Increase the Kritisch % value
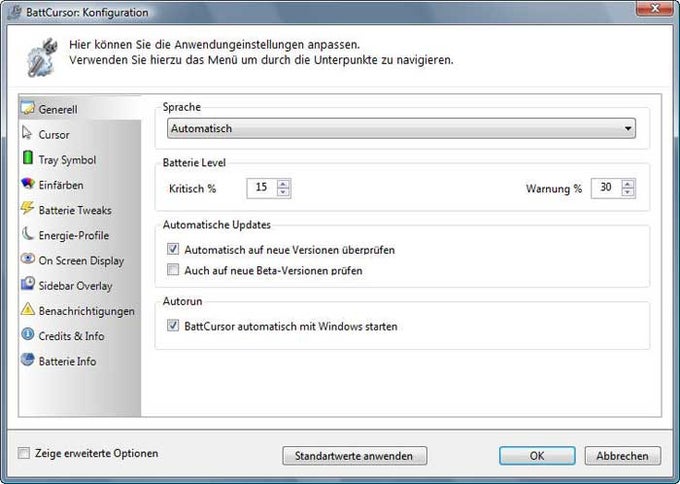This screenshot has height=484, width=680. [283, 183]
